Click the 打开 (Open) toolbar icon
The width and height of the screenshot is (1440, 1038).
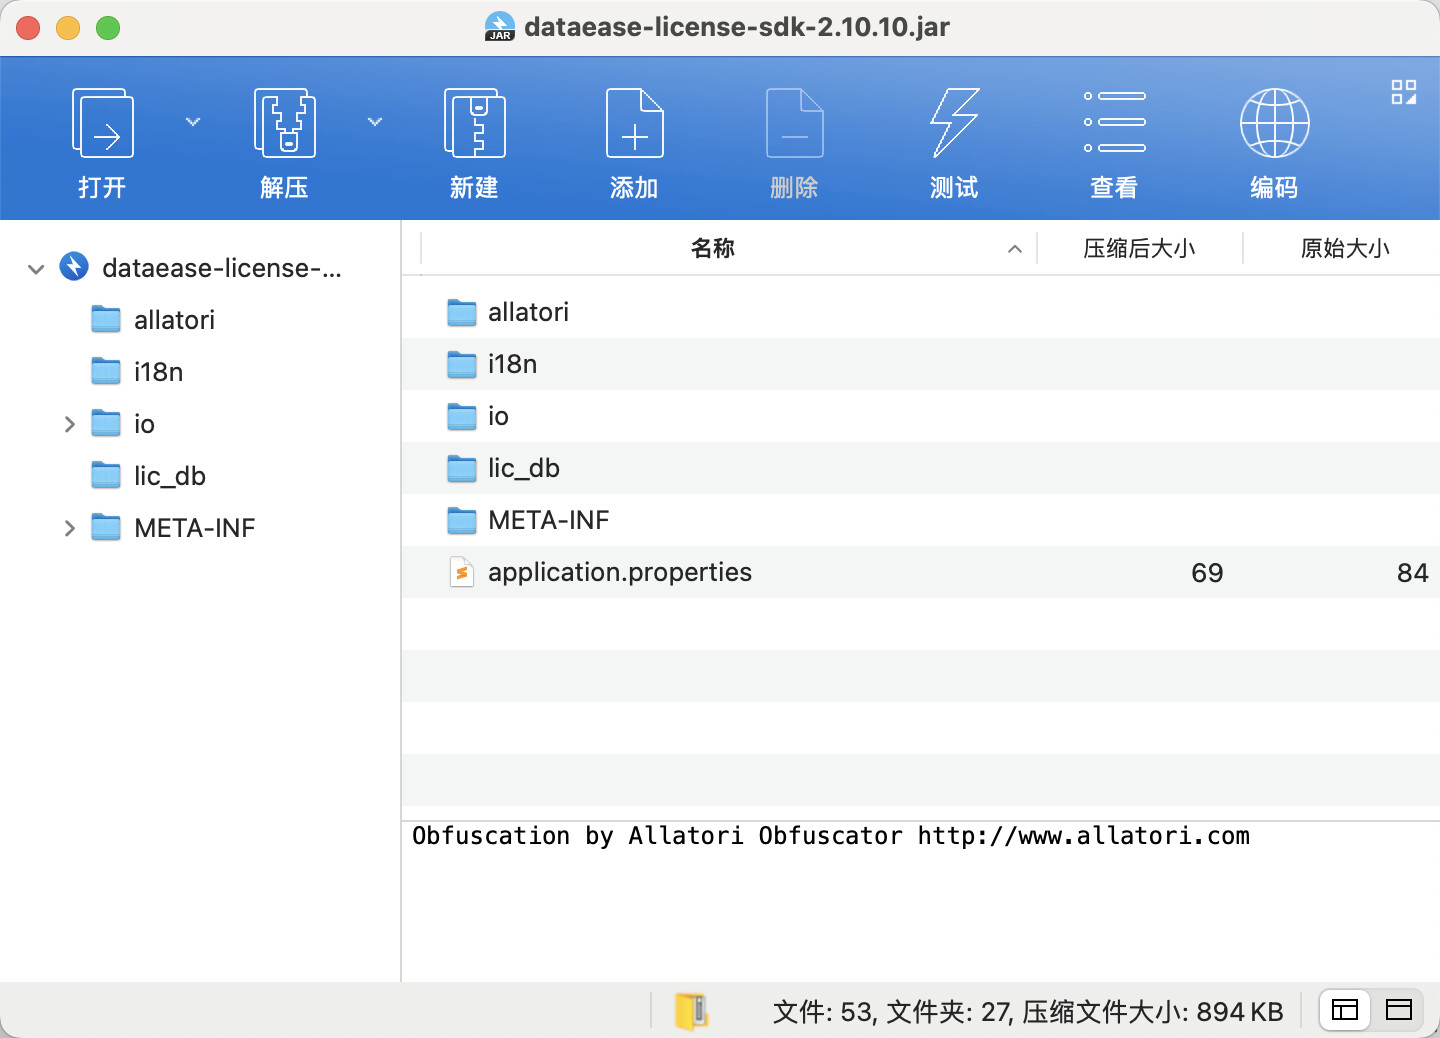[x=103, y=123]
